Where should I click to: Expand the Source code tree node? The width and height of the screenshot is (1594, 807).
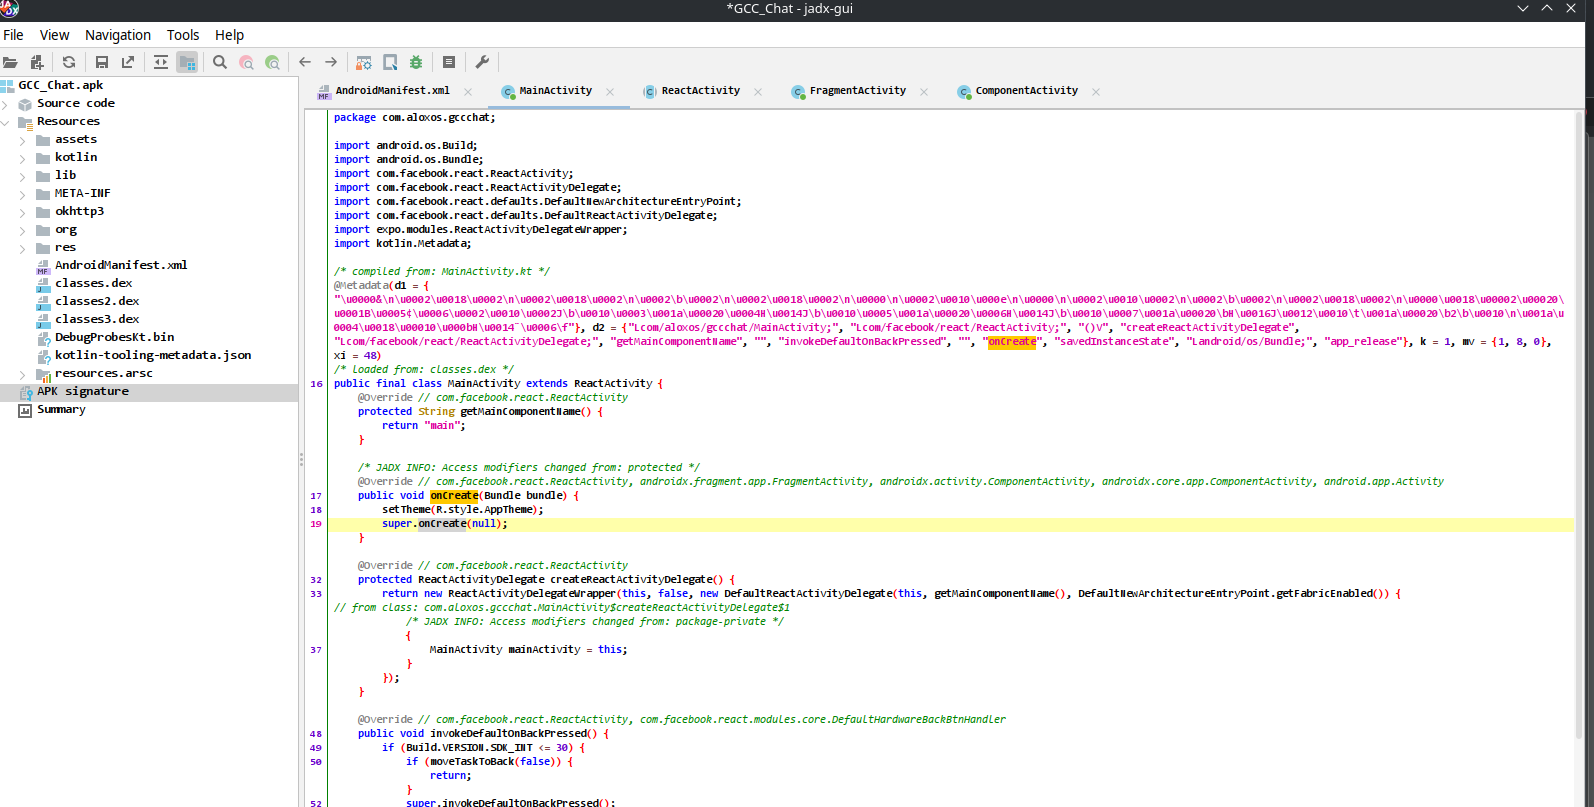[x=6, y=104]
